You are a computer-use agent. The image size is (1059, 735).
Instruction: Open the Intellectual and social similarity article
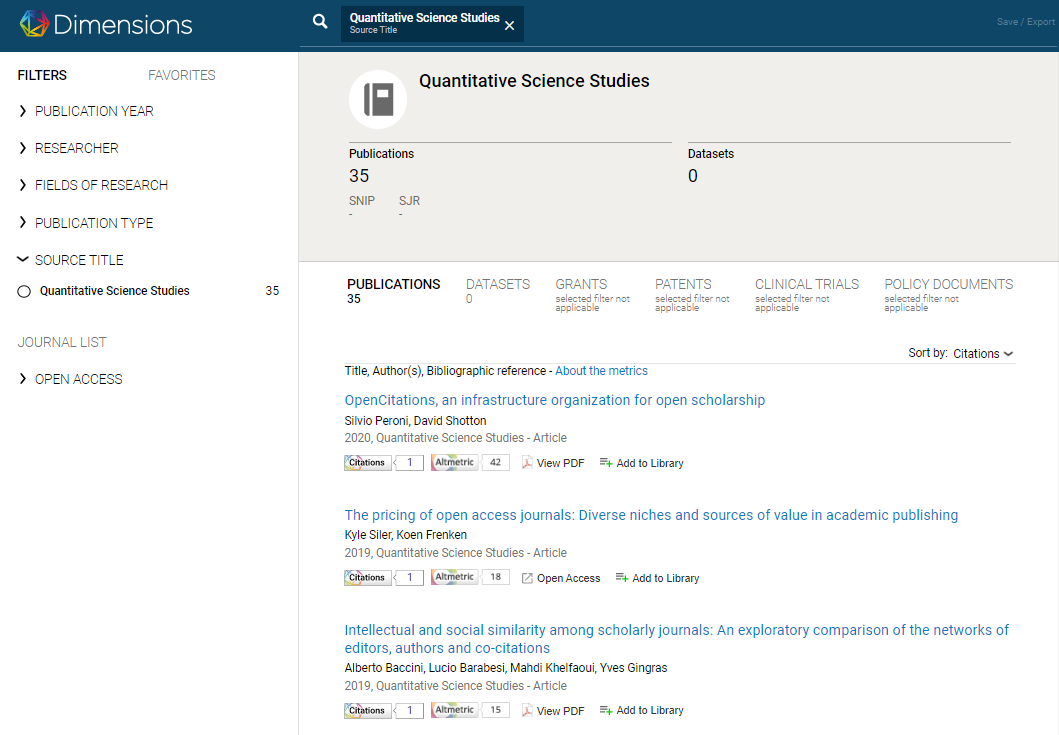pyautogui.click(x=676, y=639)
